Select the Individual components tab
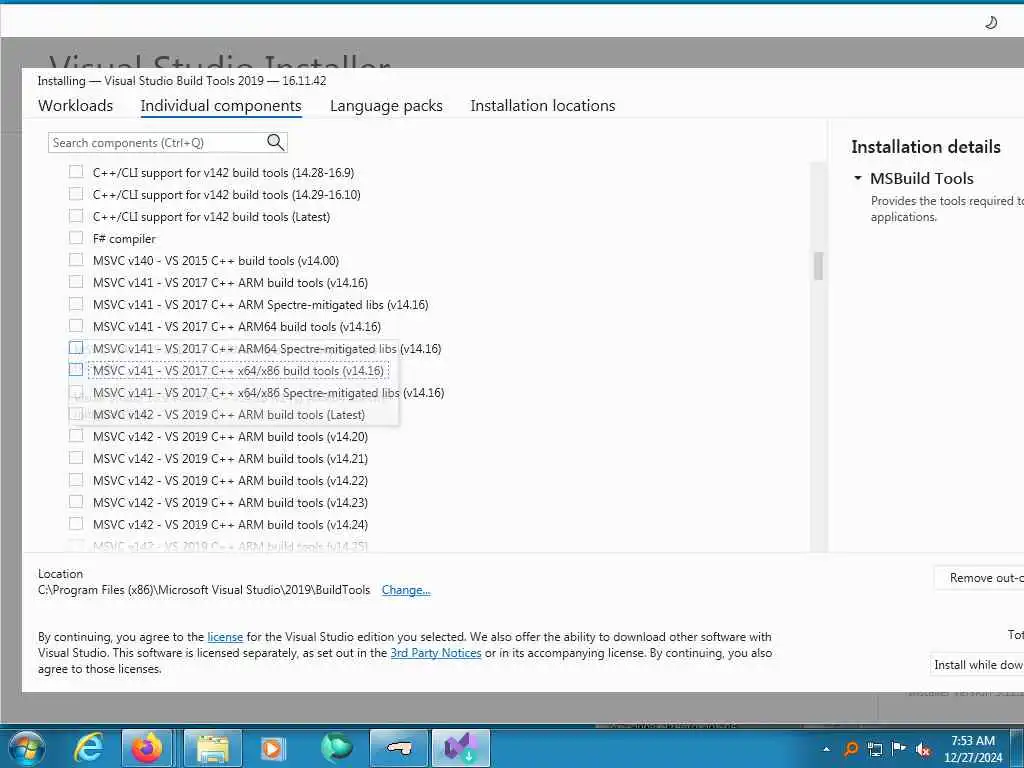Viewport: 1024px width, 768px height. (x=221, y=106)
